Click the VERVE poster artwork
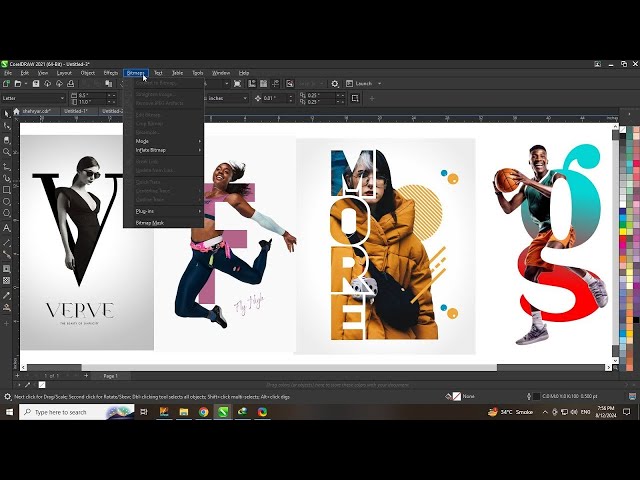The height and width of the screenshot is (480, 640). 87,242
